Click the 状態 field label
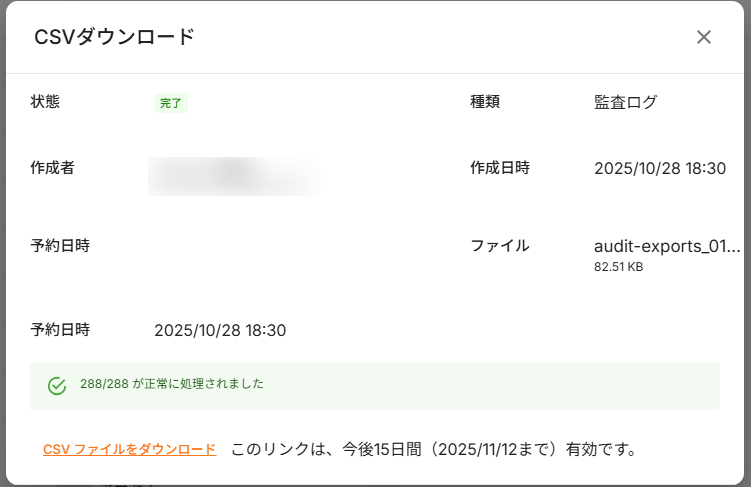This screenshot has height=487, width=751. coord(46,101)
